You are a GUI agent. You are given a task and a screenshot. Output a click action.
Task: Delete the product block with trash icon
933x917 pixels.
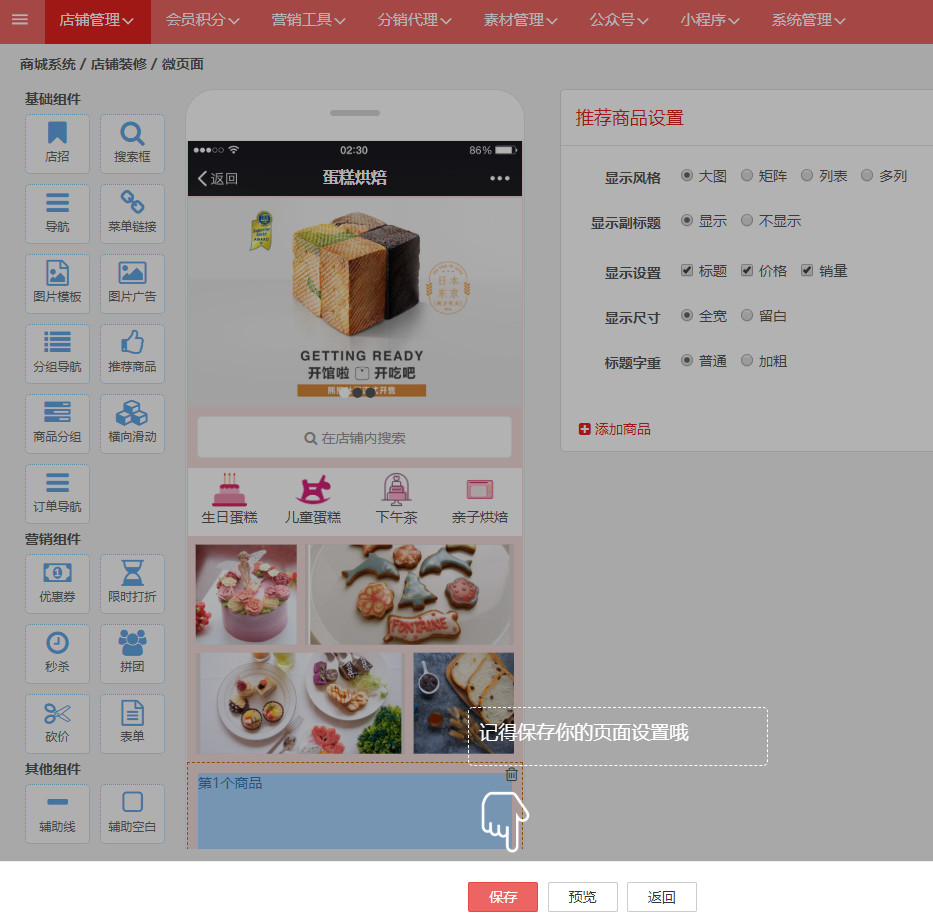511,774
